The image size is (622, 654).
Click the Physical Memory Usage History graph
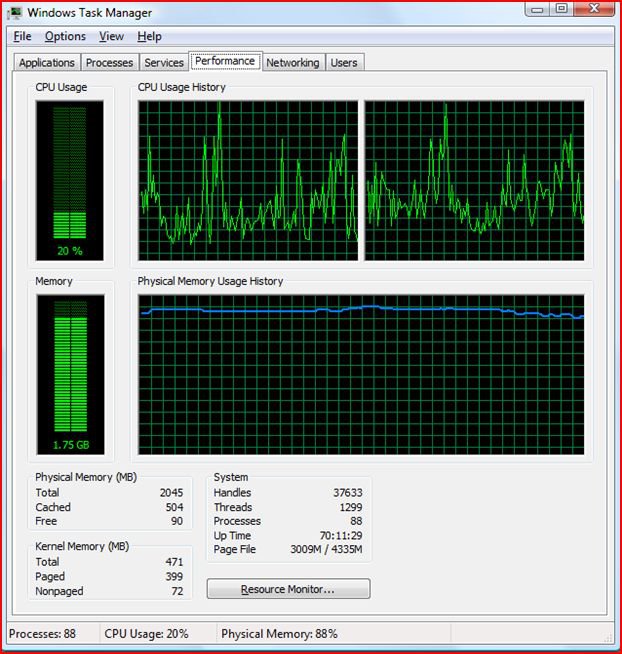[361, 375]
